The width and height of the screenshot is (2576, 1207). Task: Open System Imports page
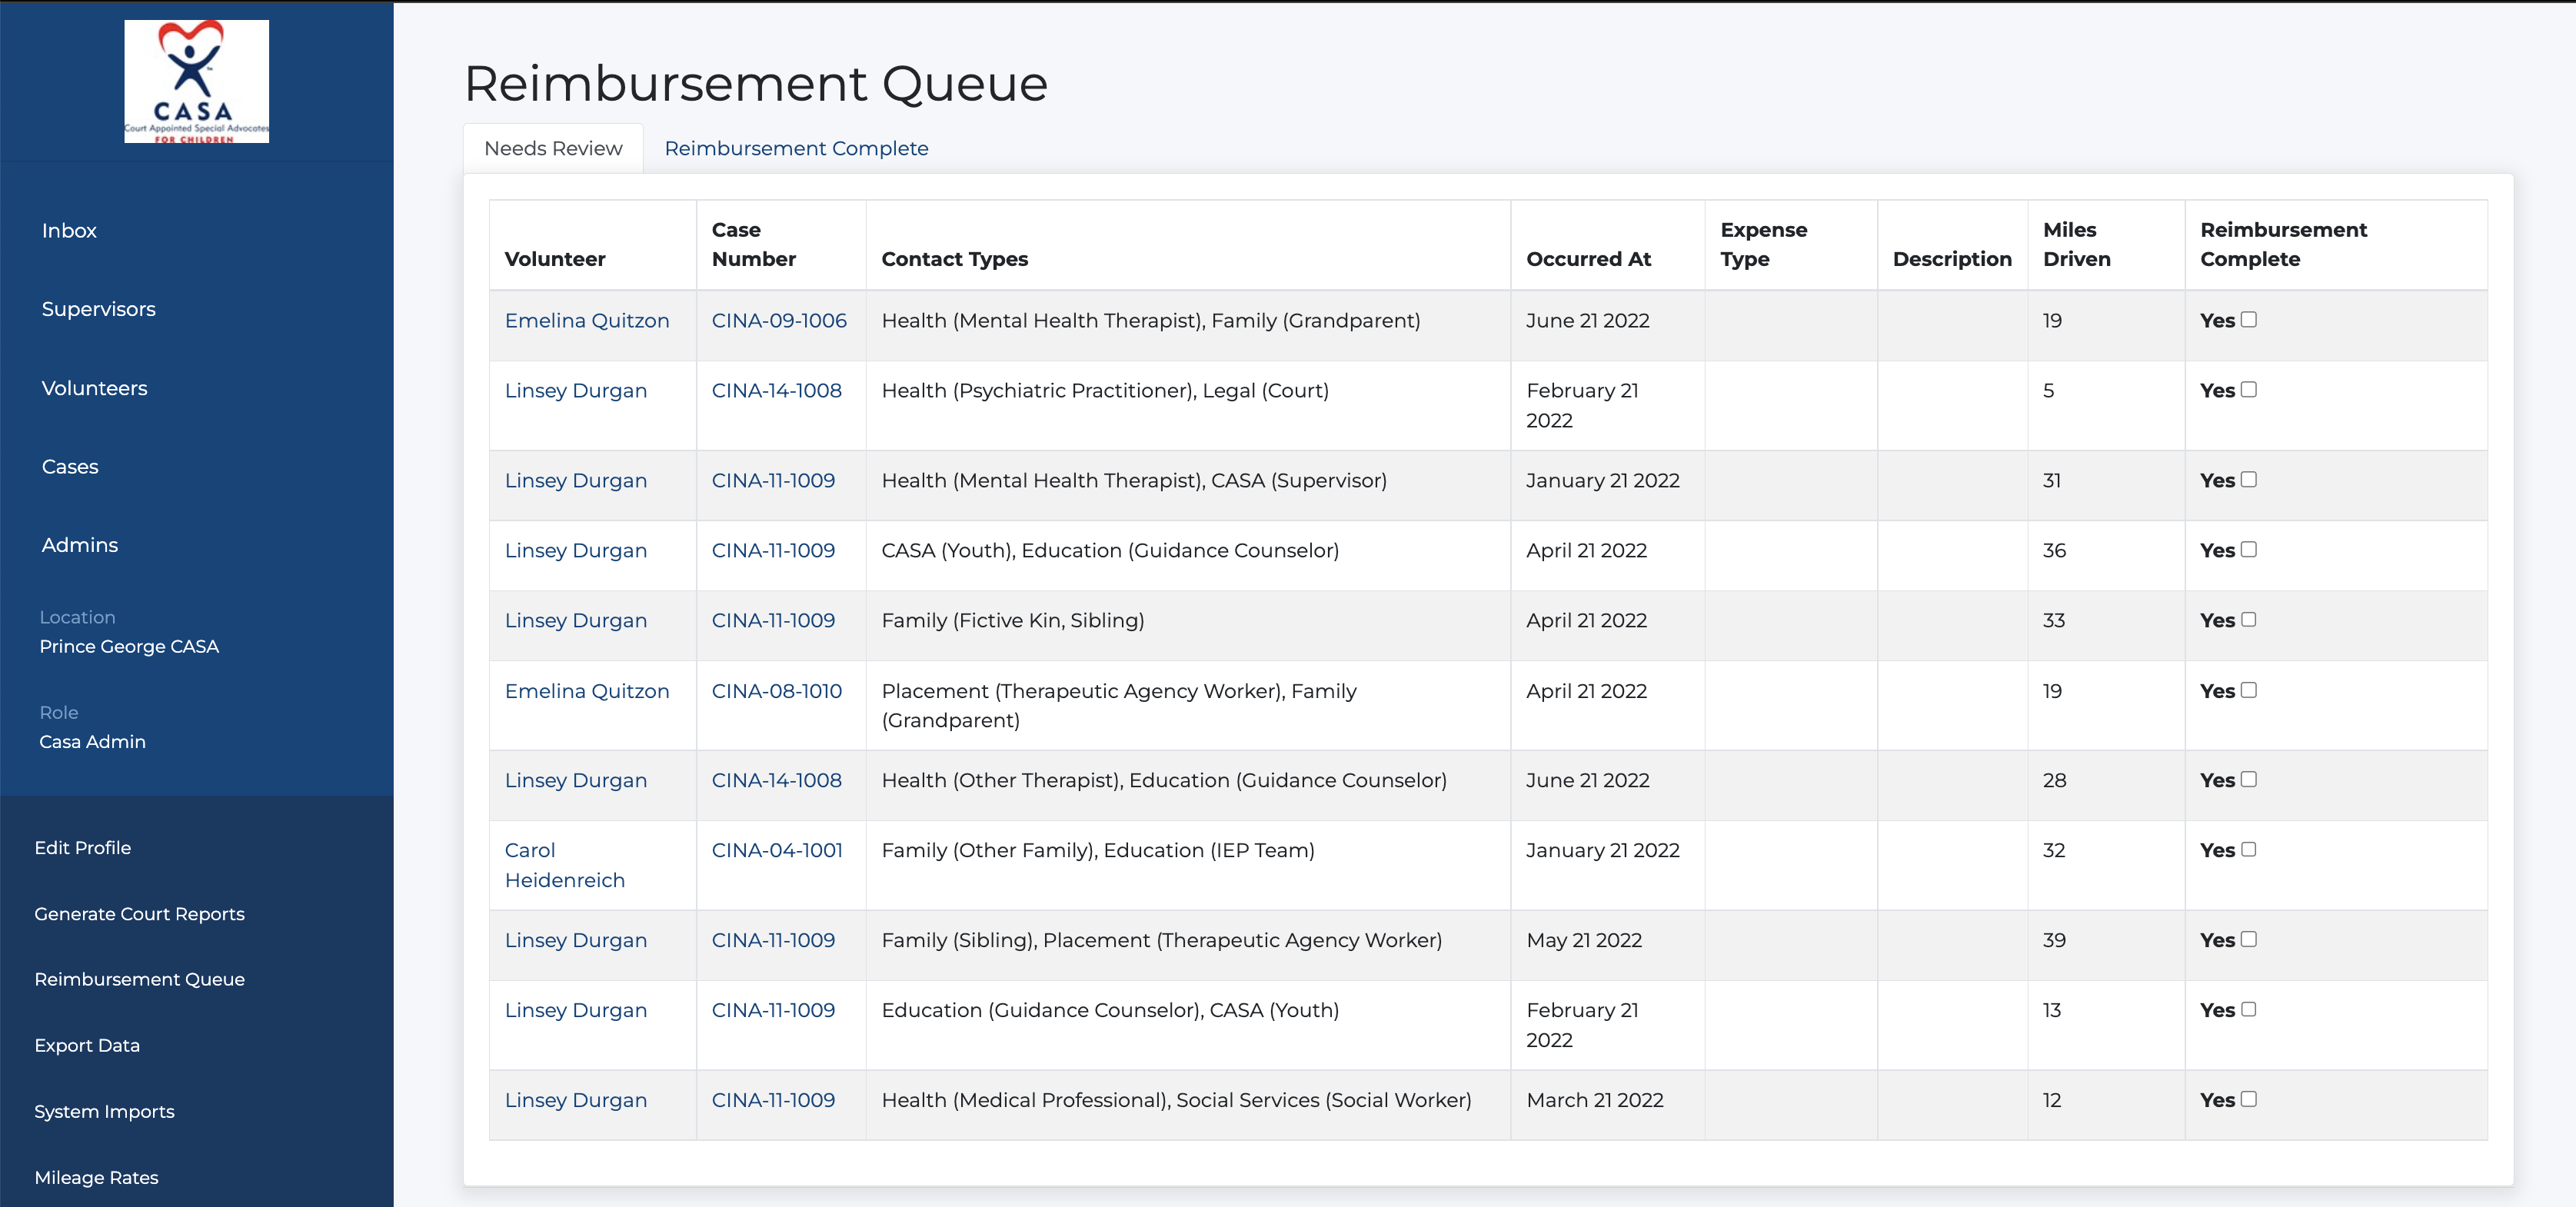pyautogui.click(x=104, y=1111)
